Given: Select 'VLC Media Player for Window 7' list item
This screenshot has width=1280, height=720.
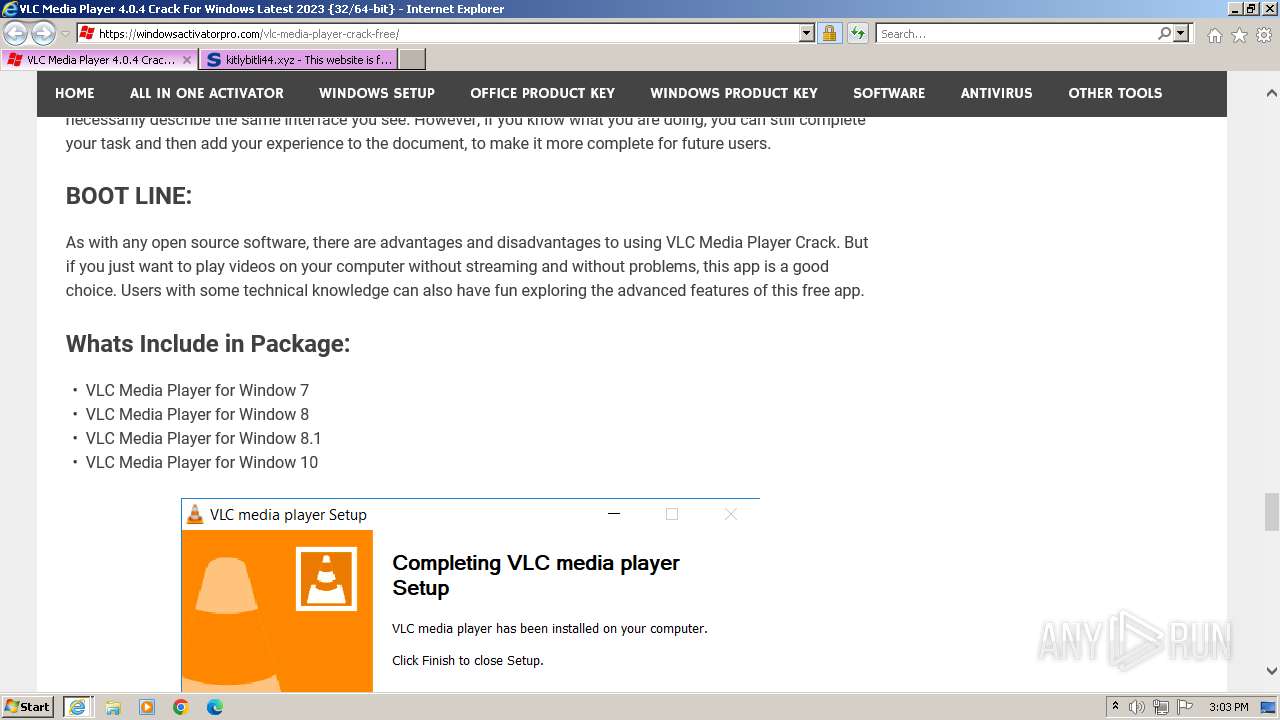Looking at the screenshot, I should pyautogui.click(x=197, y=390).
